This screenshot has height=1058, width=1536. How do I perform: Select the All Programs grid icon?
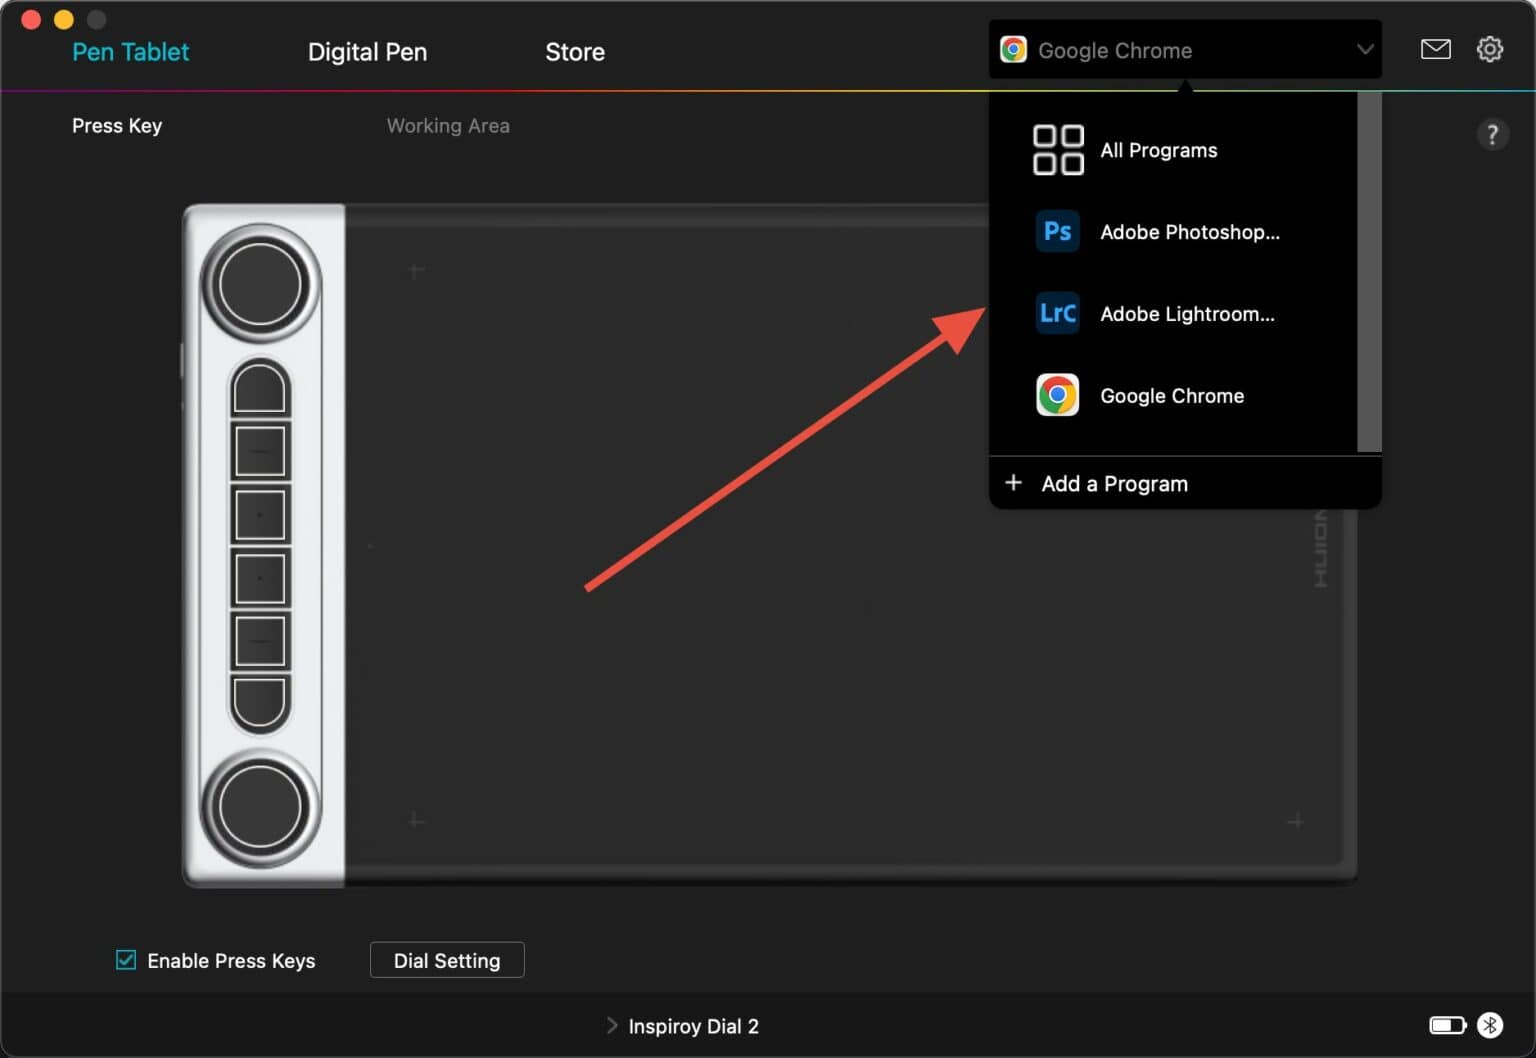1058,150
